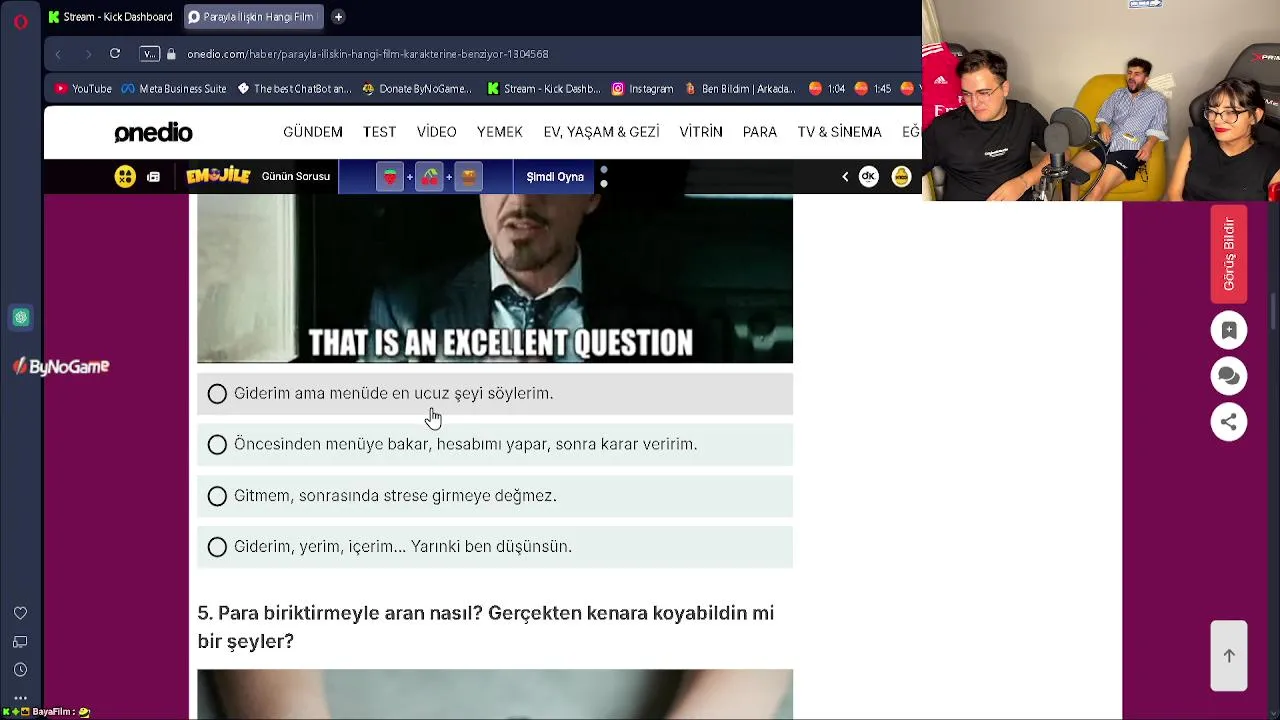1280x720 pixels.
Task: Open the sidebar three-dots more menu
Action: (20, 698)
